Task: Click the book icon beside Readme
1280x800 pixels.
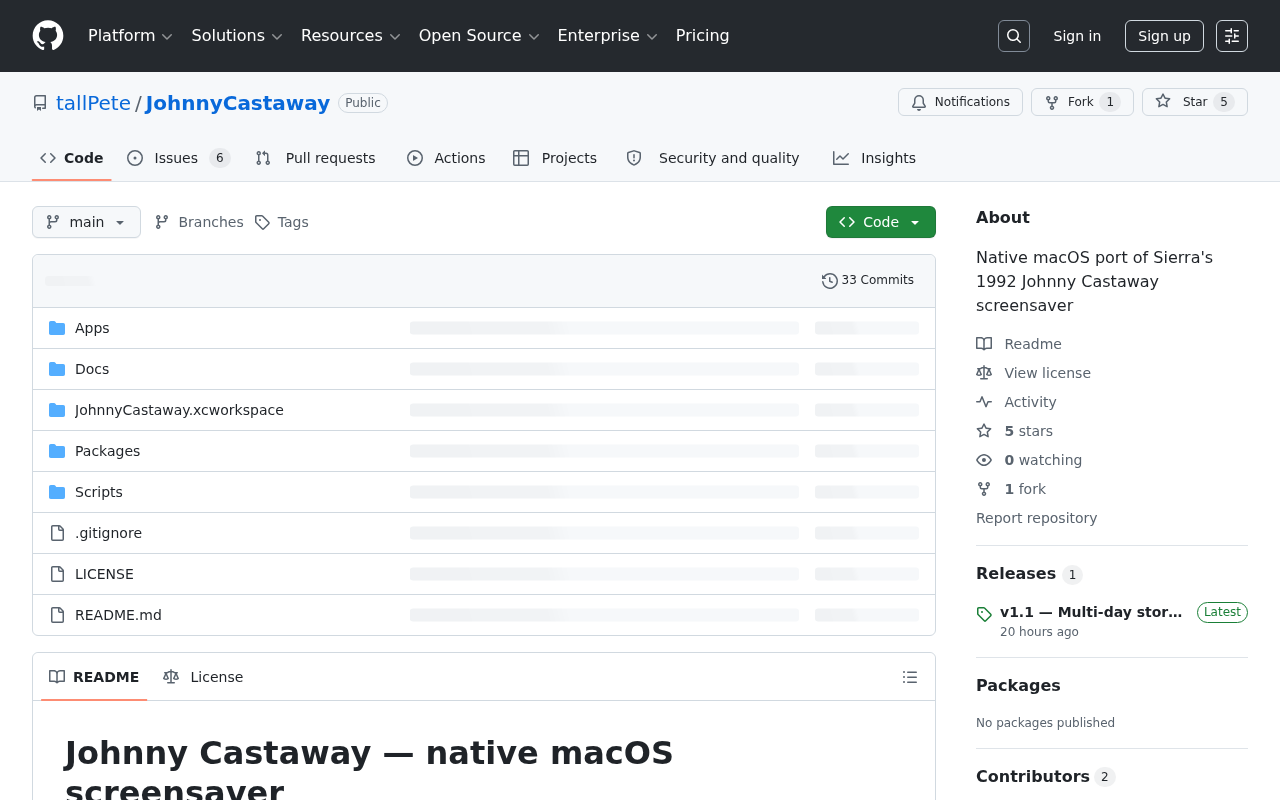Action: point(984,344)
